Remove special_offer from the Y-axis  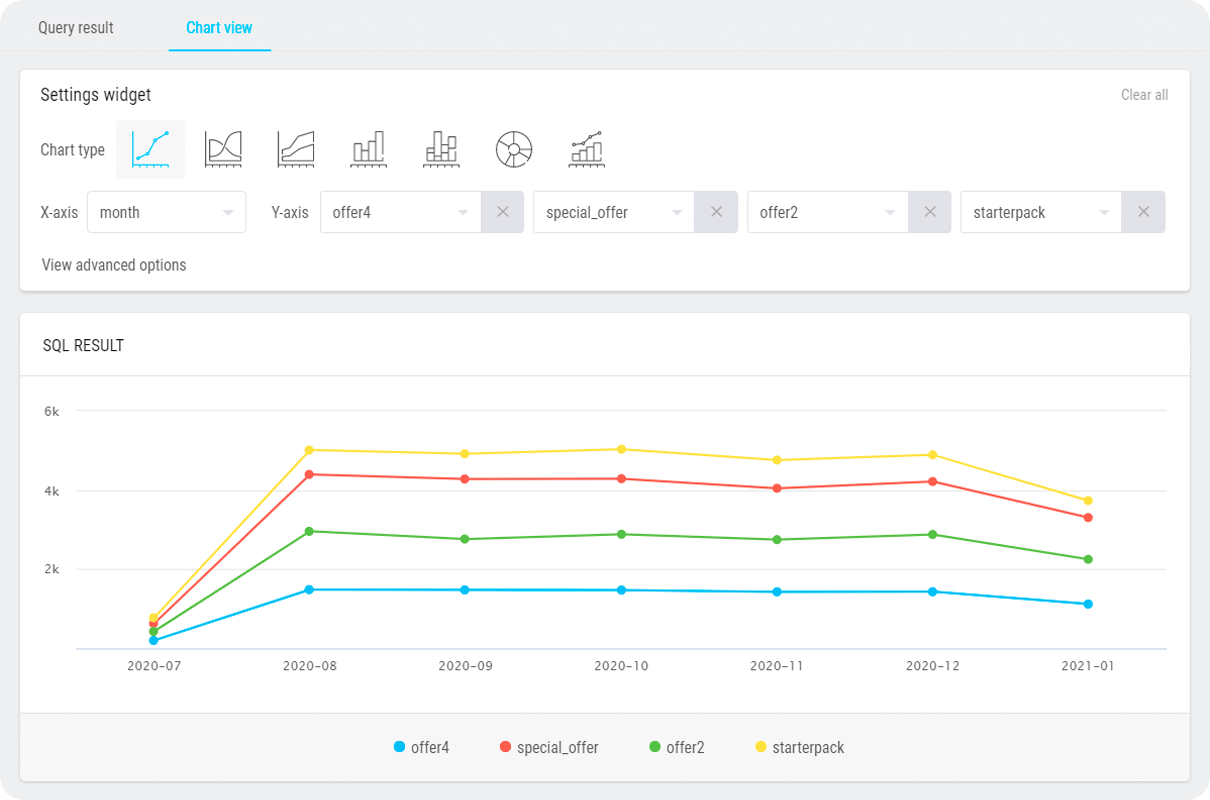(x=716, y=212)
